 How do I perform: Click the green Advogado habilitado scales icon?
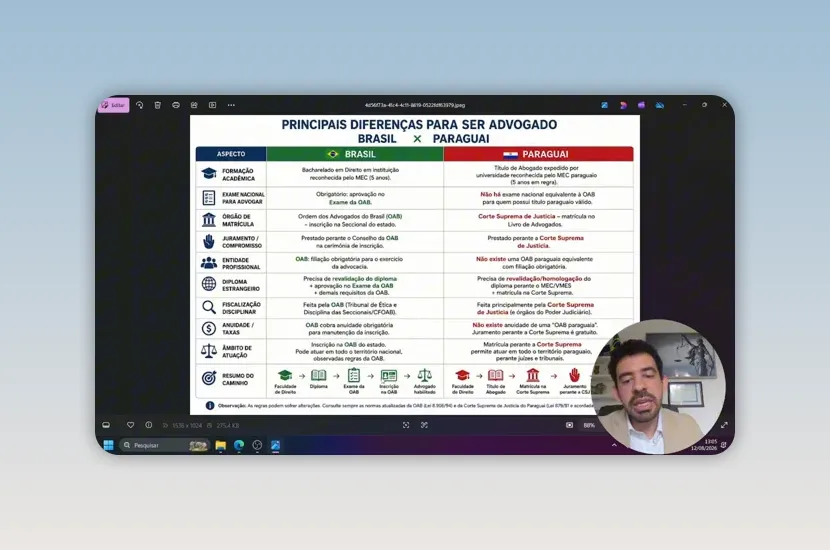tap(425, 375)
